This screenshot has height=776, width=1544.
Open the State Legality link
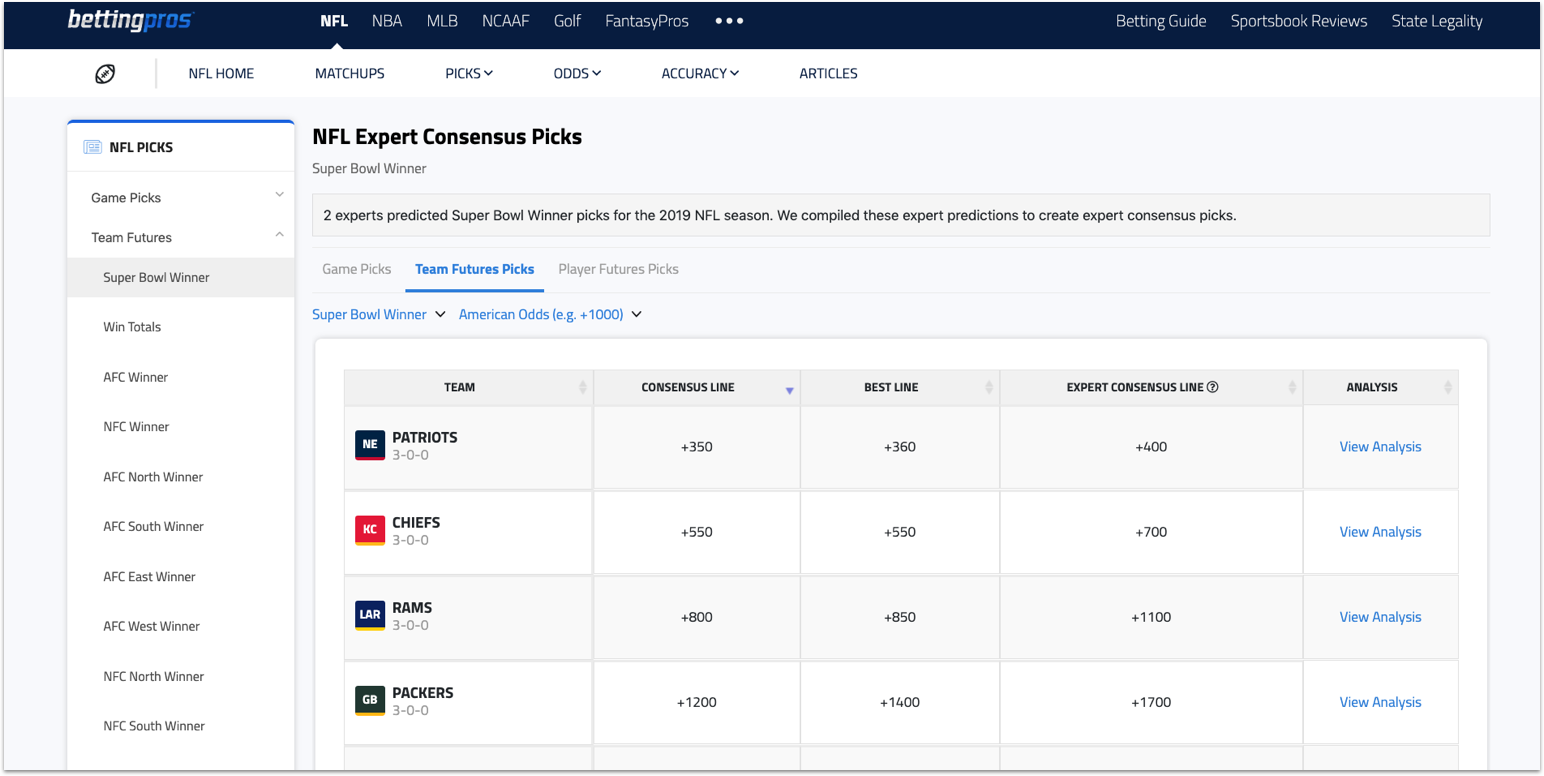1437,21
